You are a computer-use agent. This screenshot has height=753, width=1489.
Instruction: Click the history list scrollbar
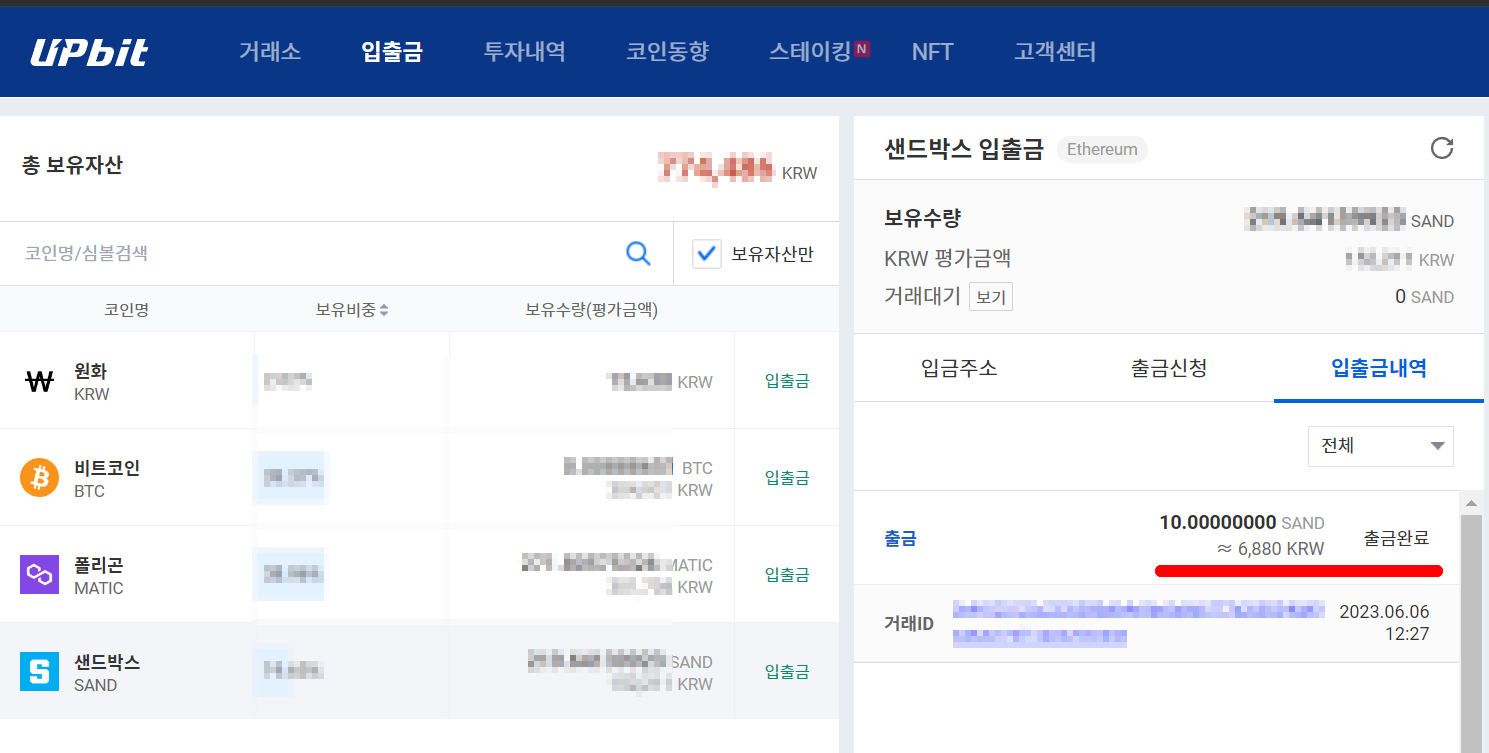[1471, 634]
